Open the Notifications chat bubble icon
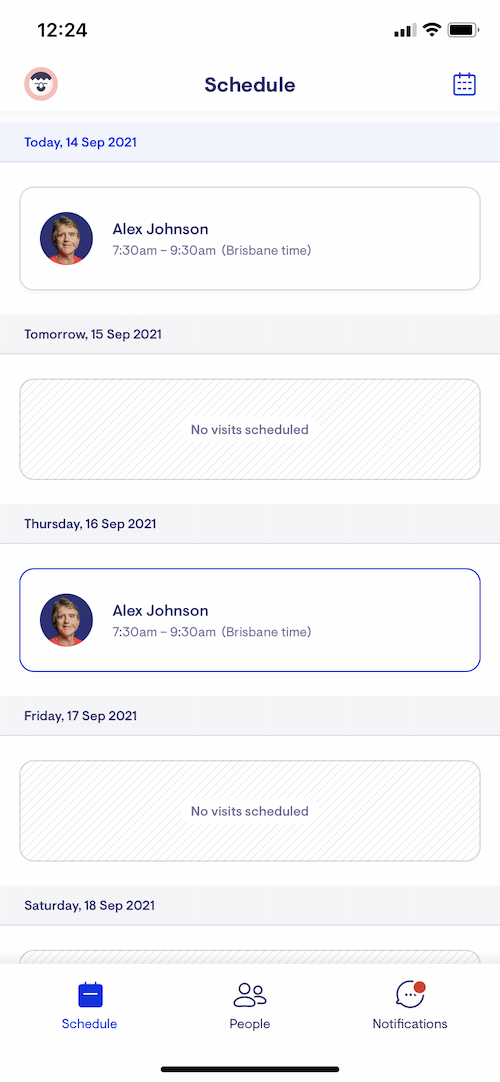 point(410,994)
